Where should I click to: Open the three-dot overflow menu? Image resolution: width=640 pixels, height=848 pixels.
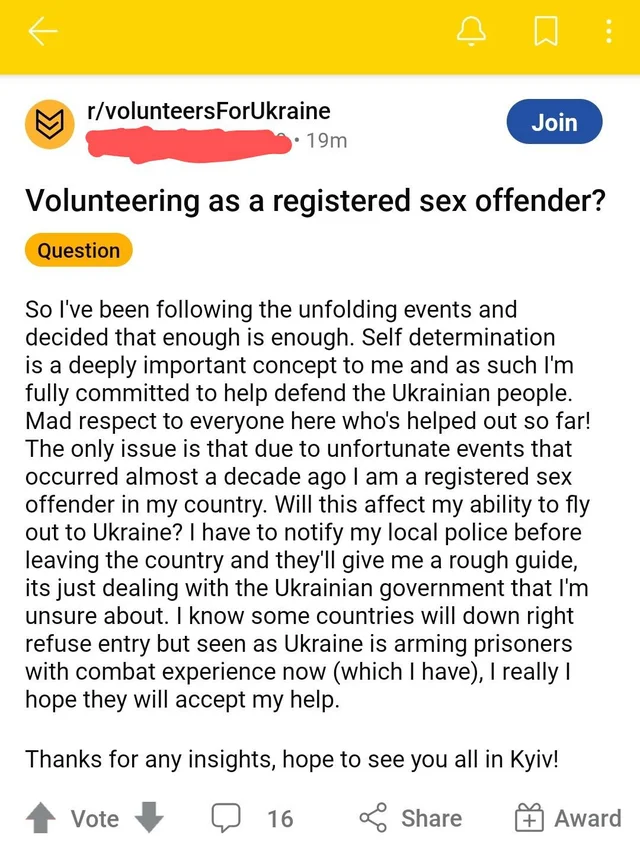(609, 34)
